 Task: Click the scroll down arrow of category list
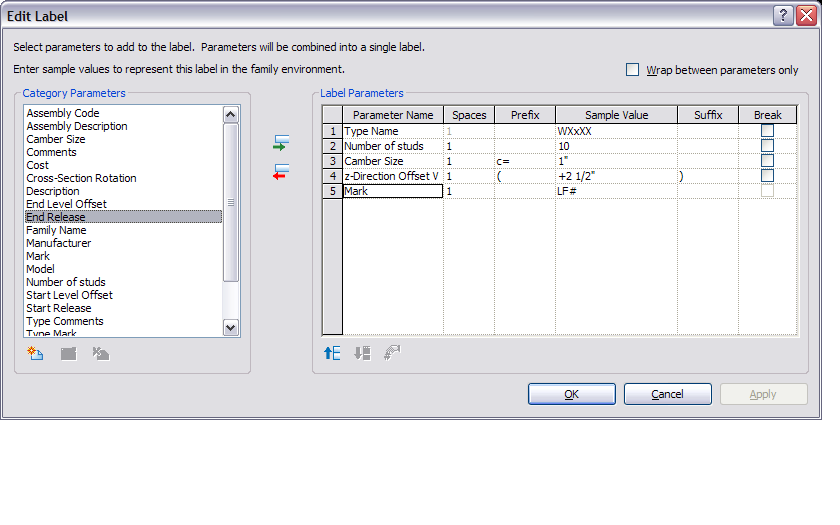231,327
